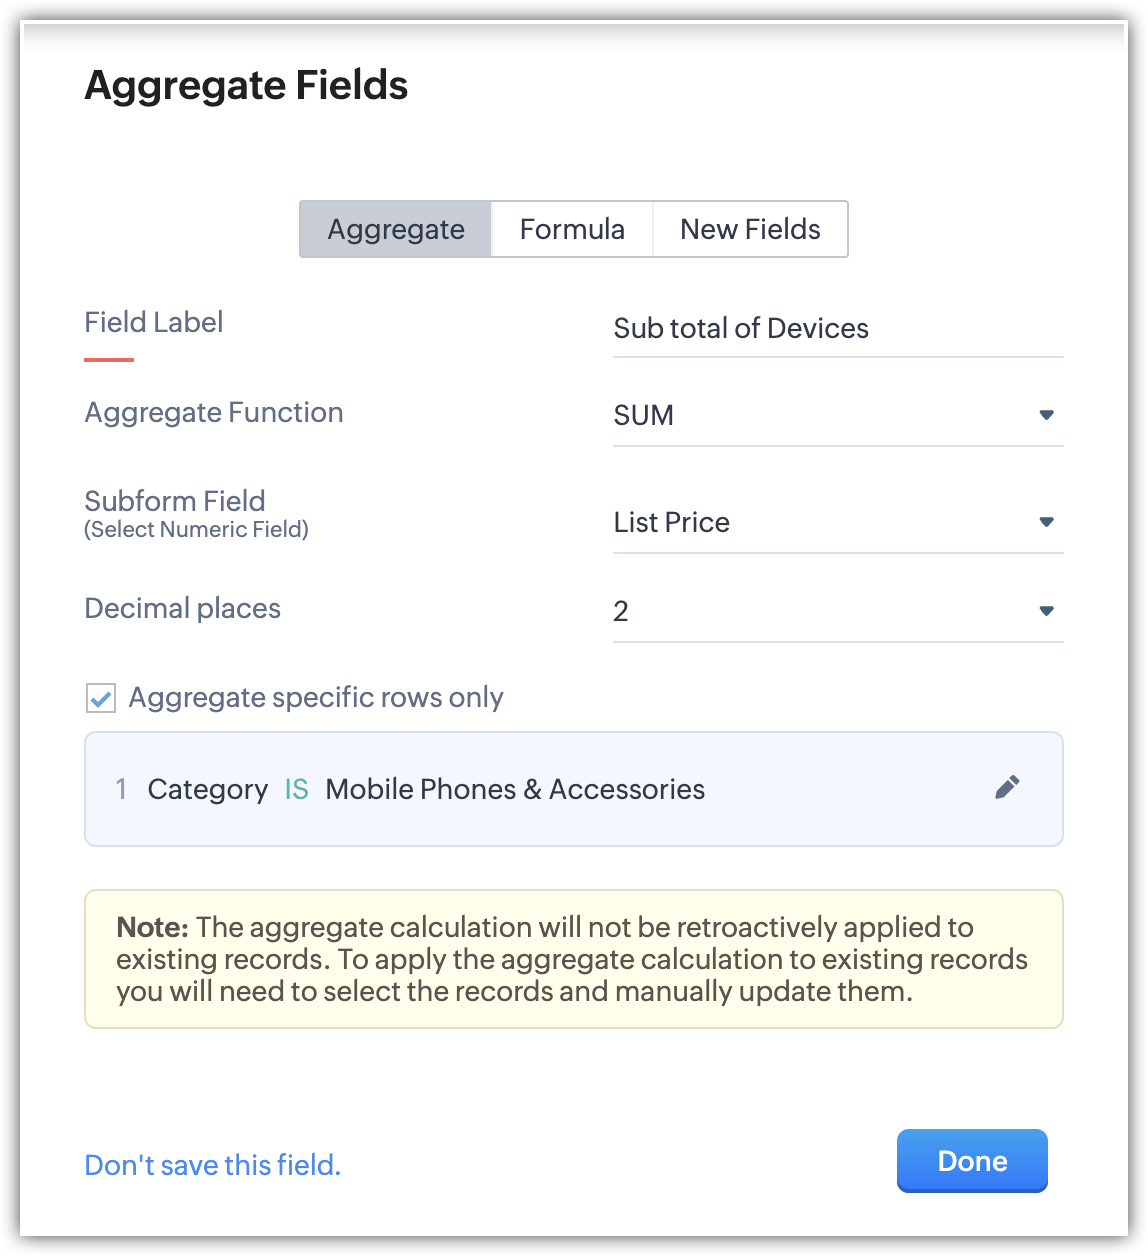Viewport: 1148px width, 1256px height.
Task: Click the SUM value text
Action: tap(644, 415)
